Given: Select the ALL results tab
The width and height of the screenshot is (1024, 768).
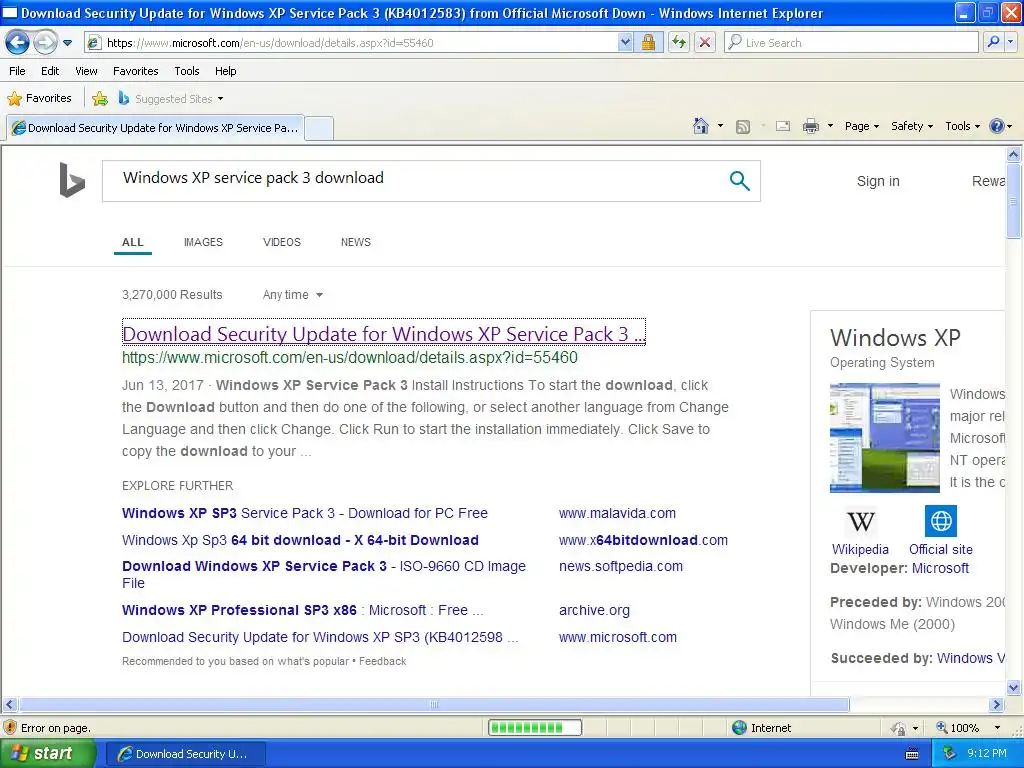Looking at the screenshot, I should point(133,242).
